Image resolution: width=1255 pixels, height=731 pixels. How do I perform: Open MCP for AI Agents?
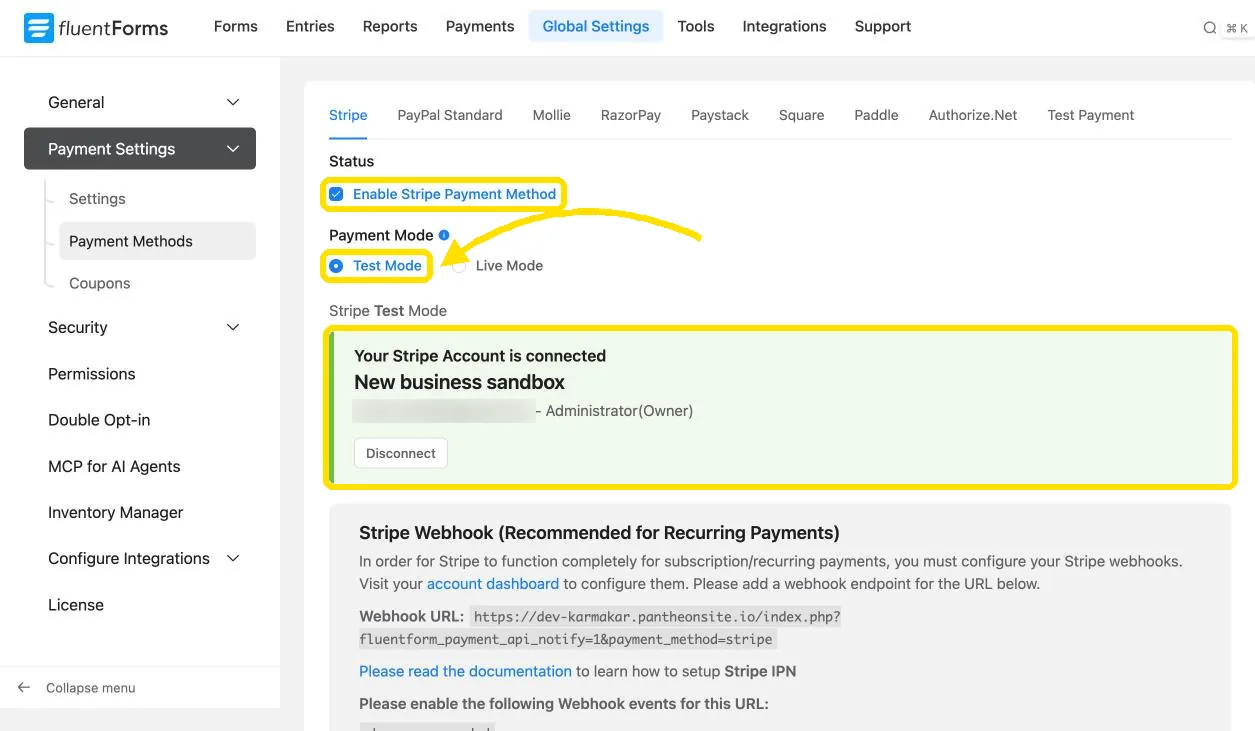click(114, 466)
